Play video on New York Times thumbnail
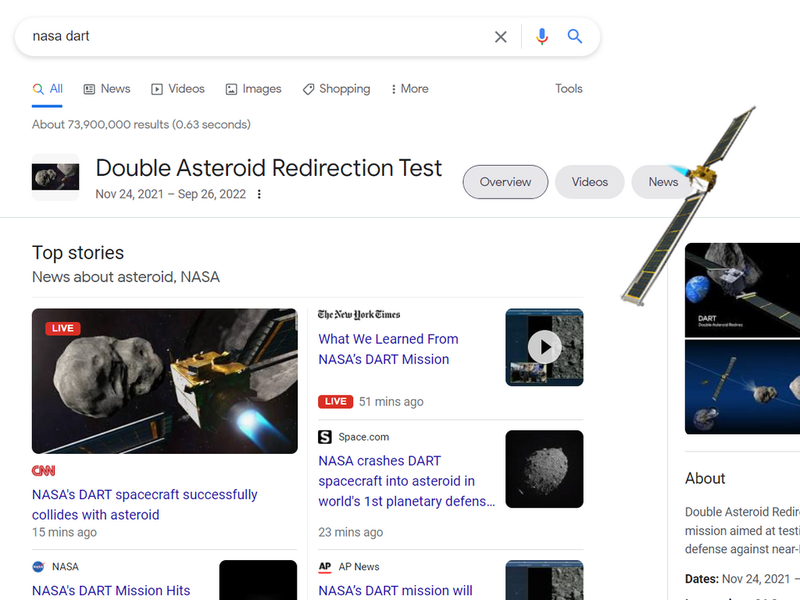The height and width of the screenshot is (600, 800). tap(544, 347)
